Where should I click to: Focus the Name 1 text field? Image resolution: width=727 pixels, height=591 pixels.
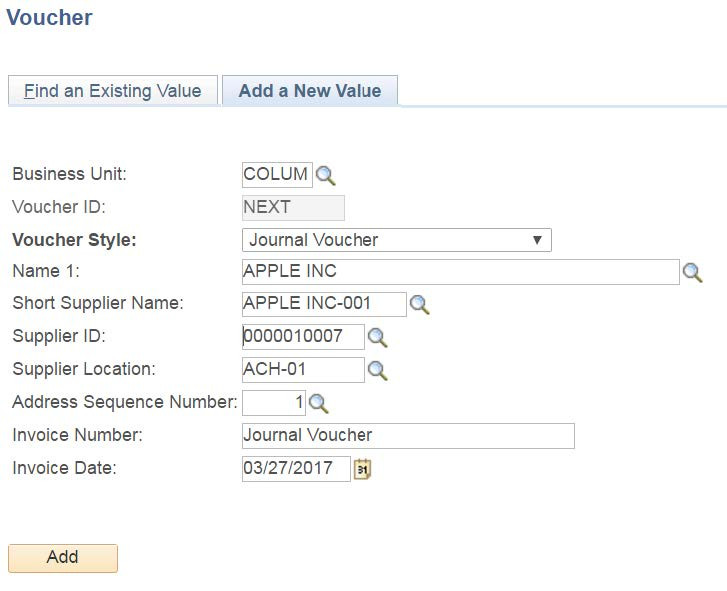point(460,272)
